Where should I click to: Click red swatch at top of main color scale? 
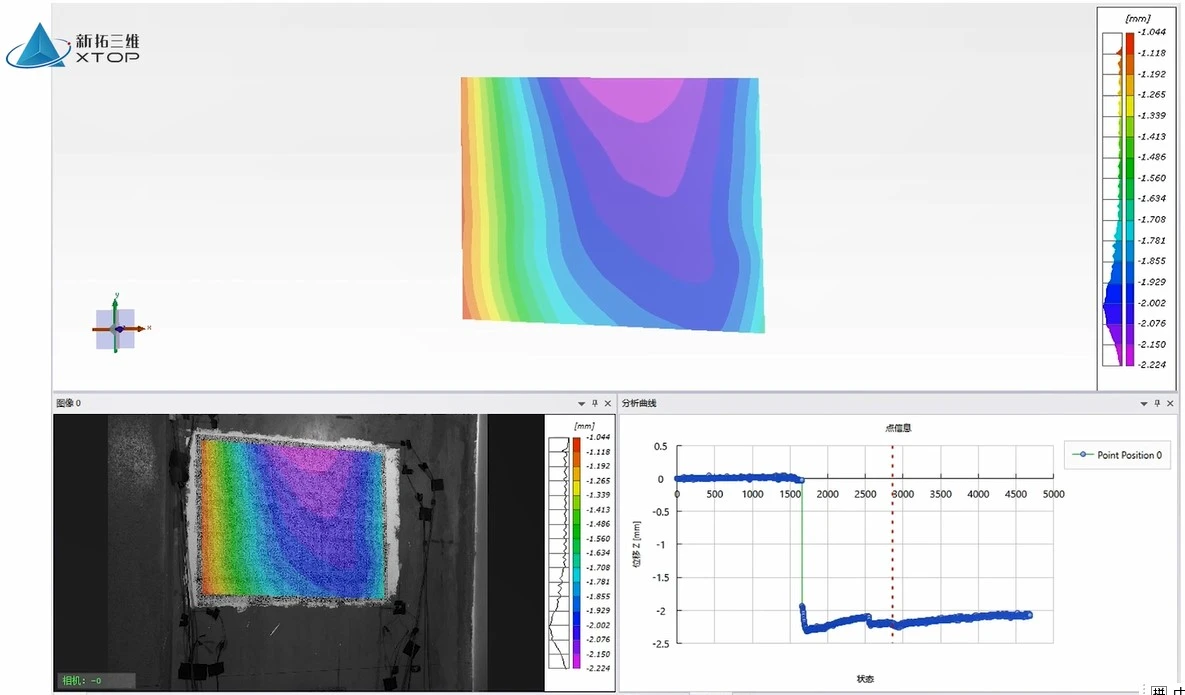1129,42
